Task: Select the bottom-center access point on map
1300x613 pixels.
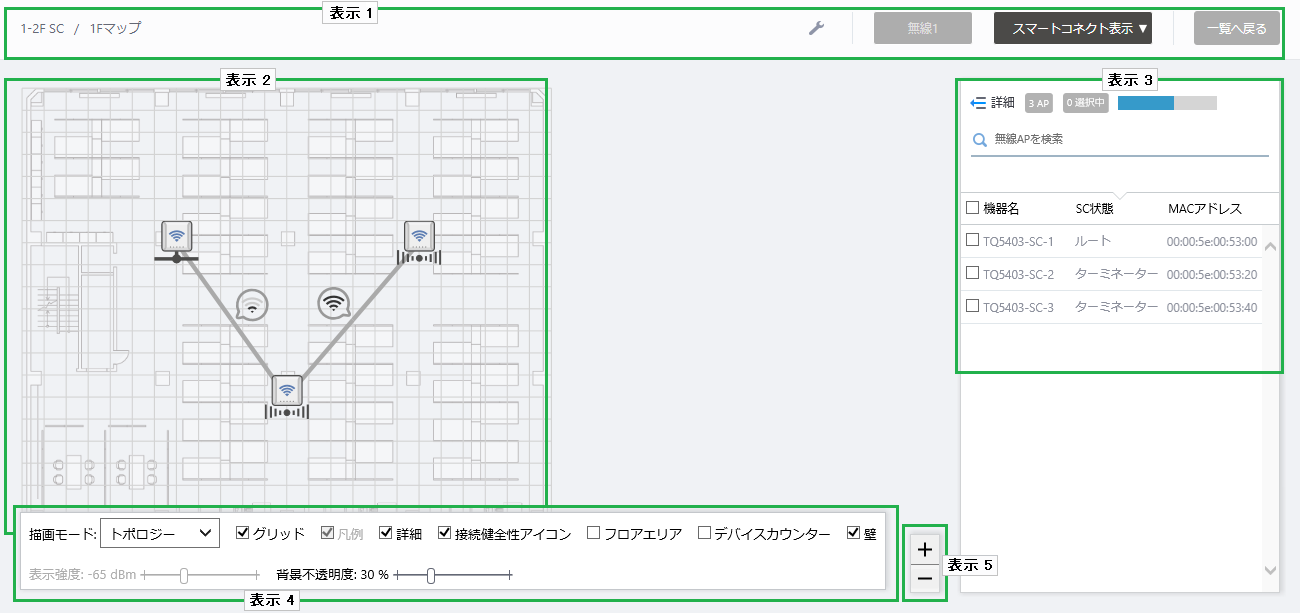Action: (287, 391)
